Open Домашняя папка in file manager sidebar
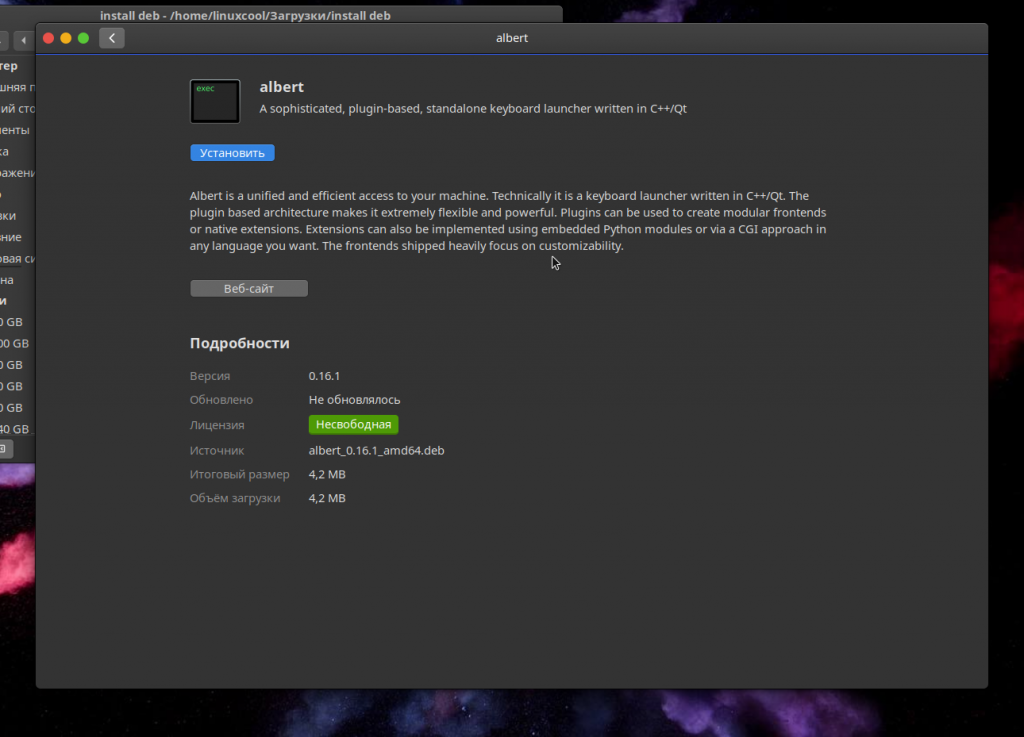 click(x=17, y=87)
